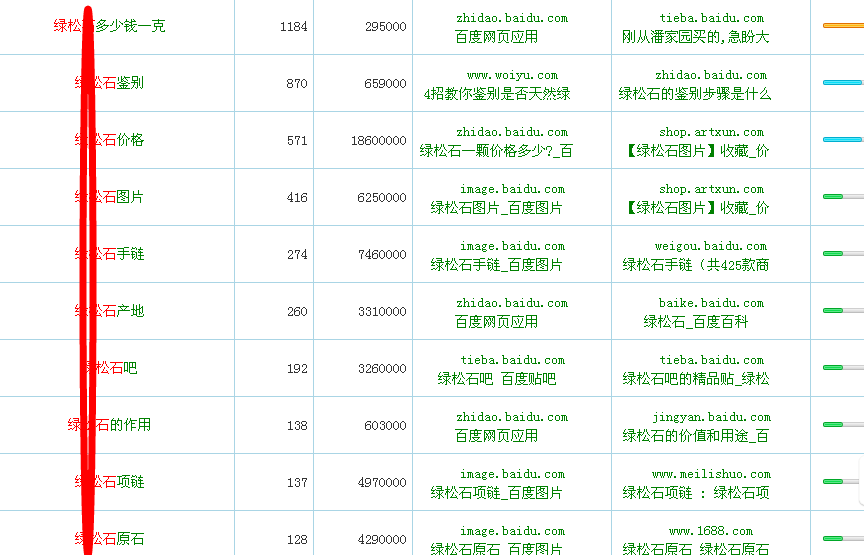Open the 绿松石手链 keyword entry

[x=110, y=254]
